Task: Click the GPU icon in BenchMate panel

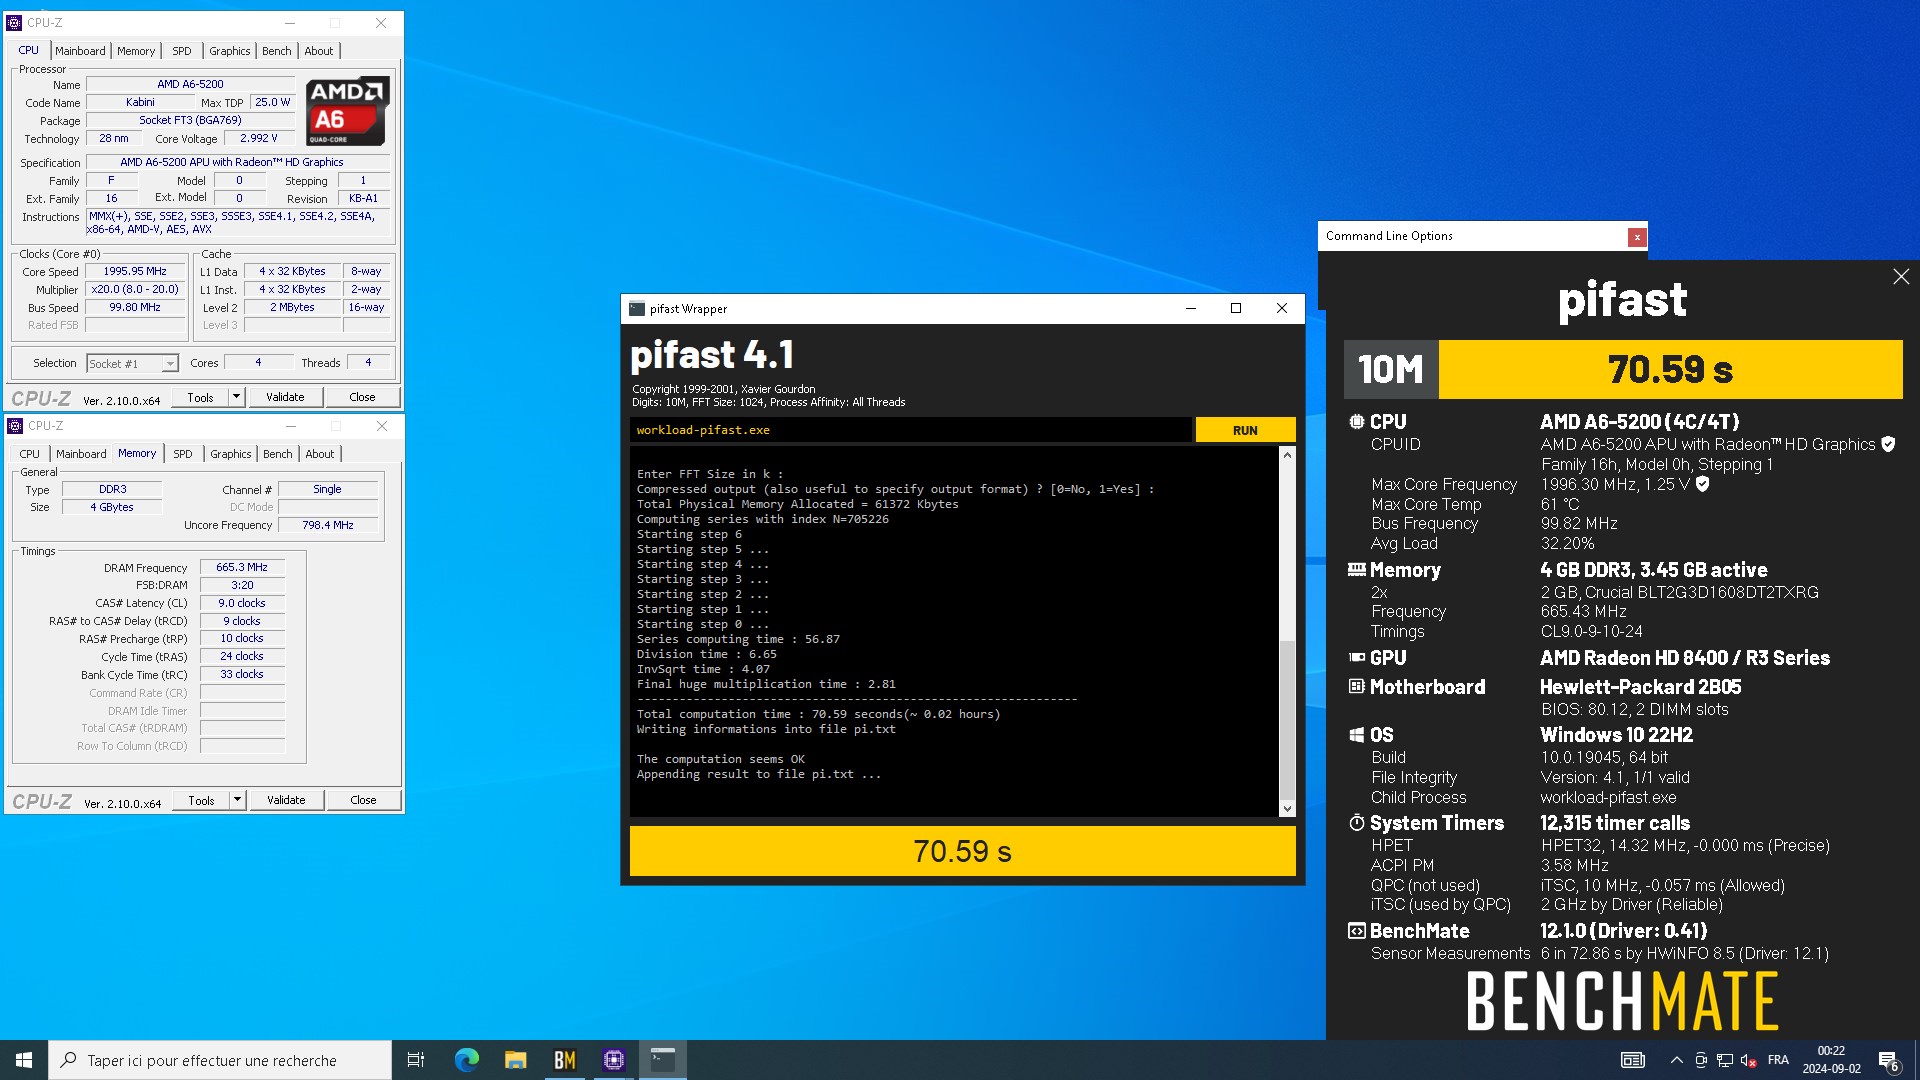Action: (1356, 658)
